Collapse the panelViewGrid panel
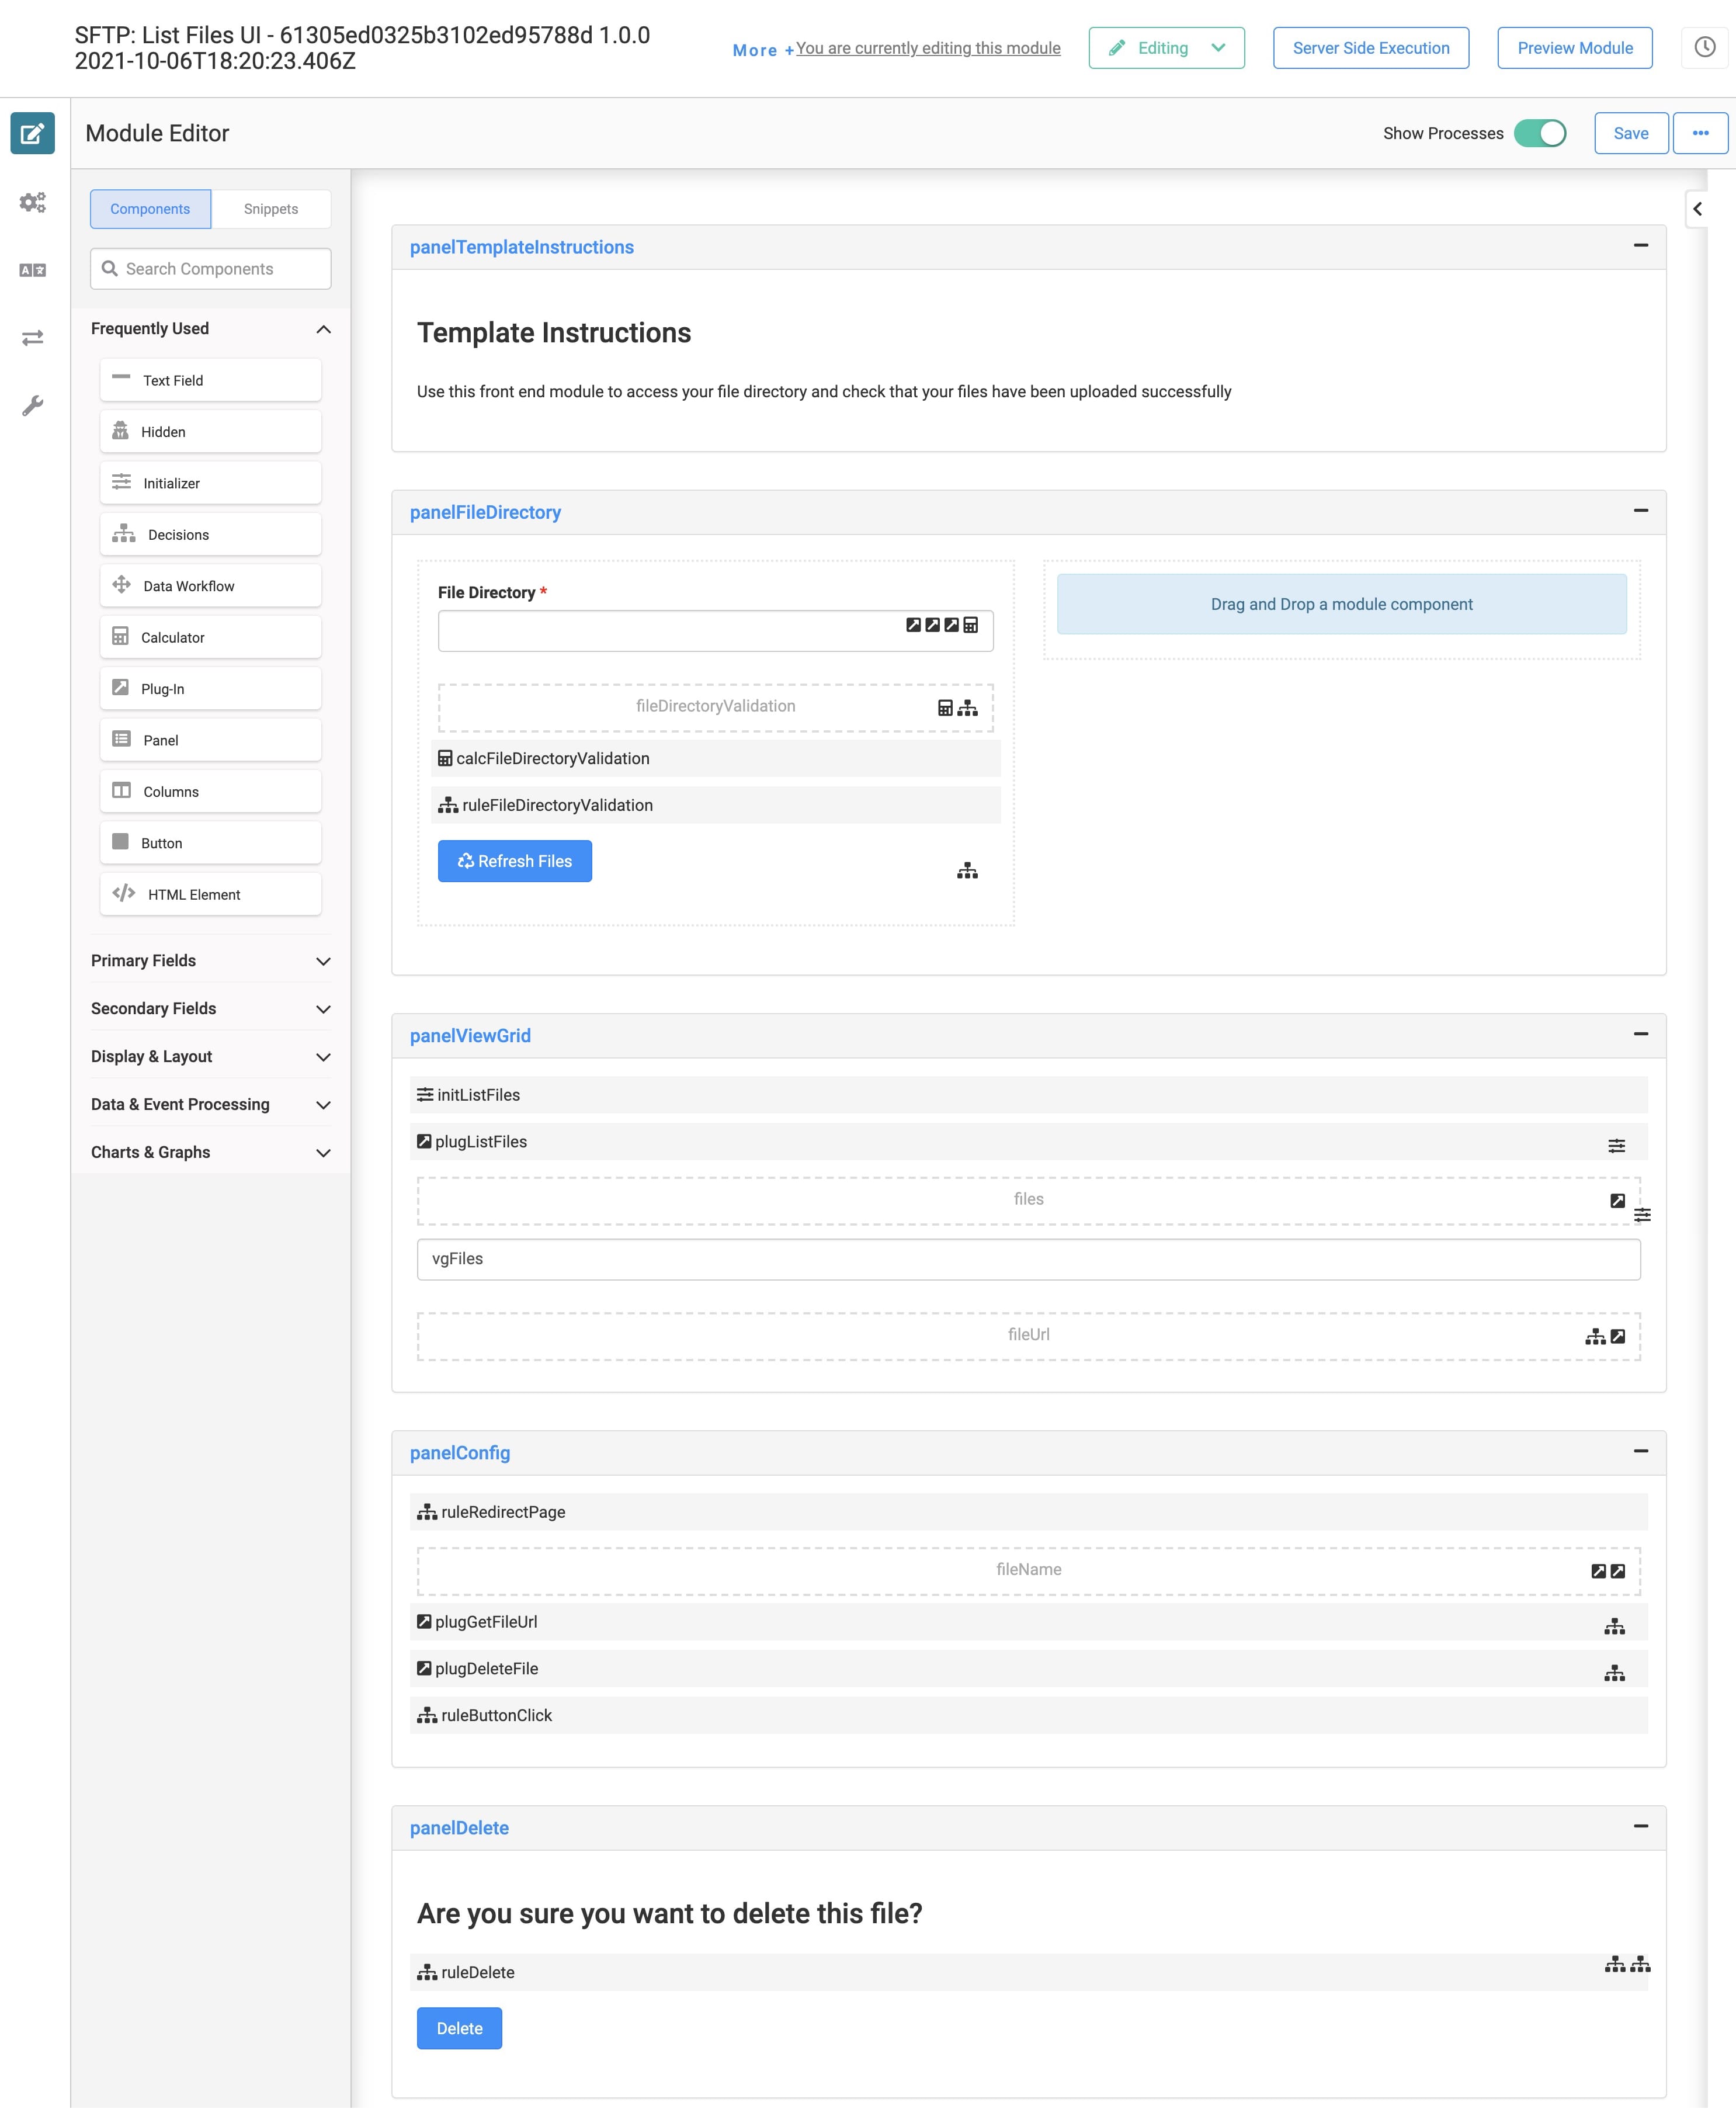The width and height of the screenshot is (1736, 2109). [x=1641, y=1034]
